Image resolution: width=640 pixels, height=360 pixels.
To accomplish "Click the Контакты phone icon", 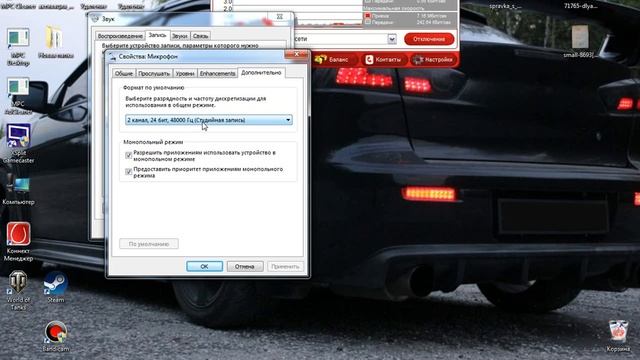I will tap(369, 60).
